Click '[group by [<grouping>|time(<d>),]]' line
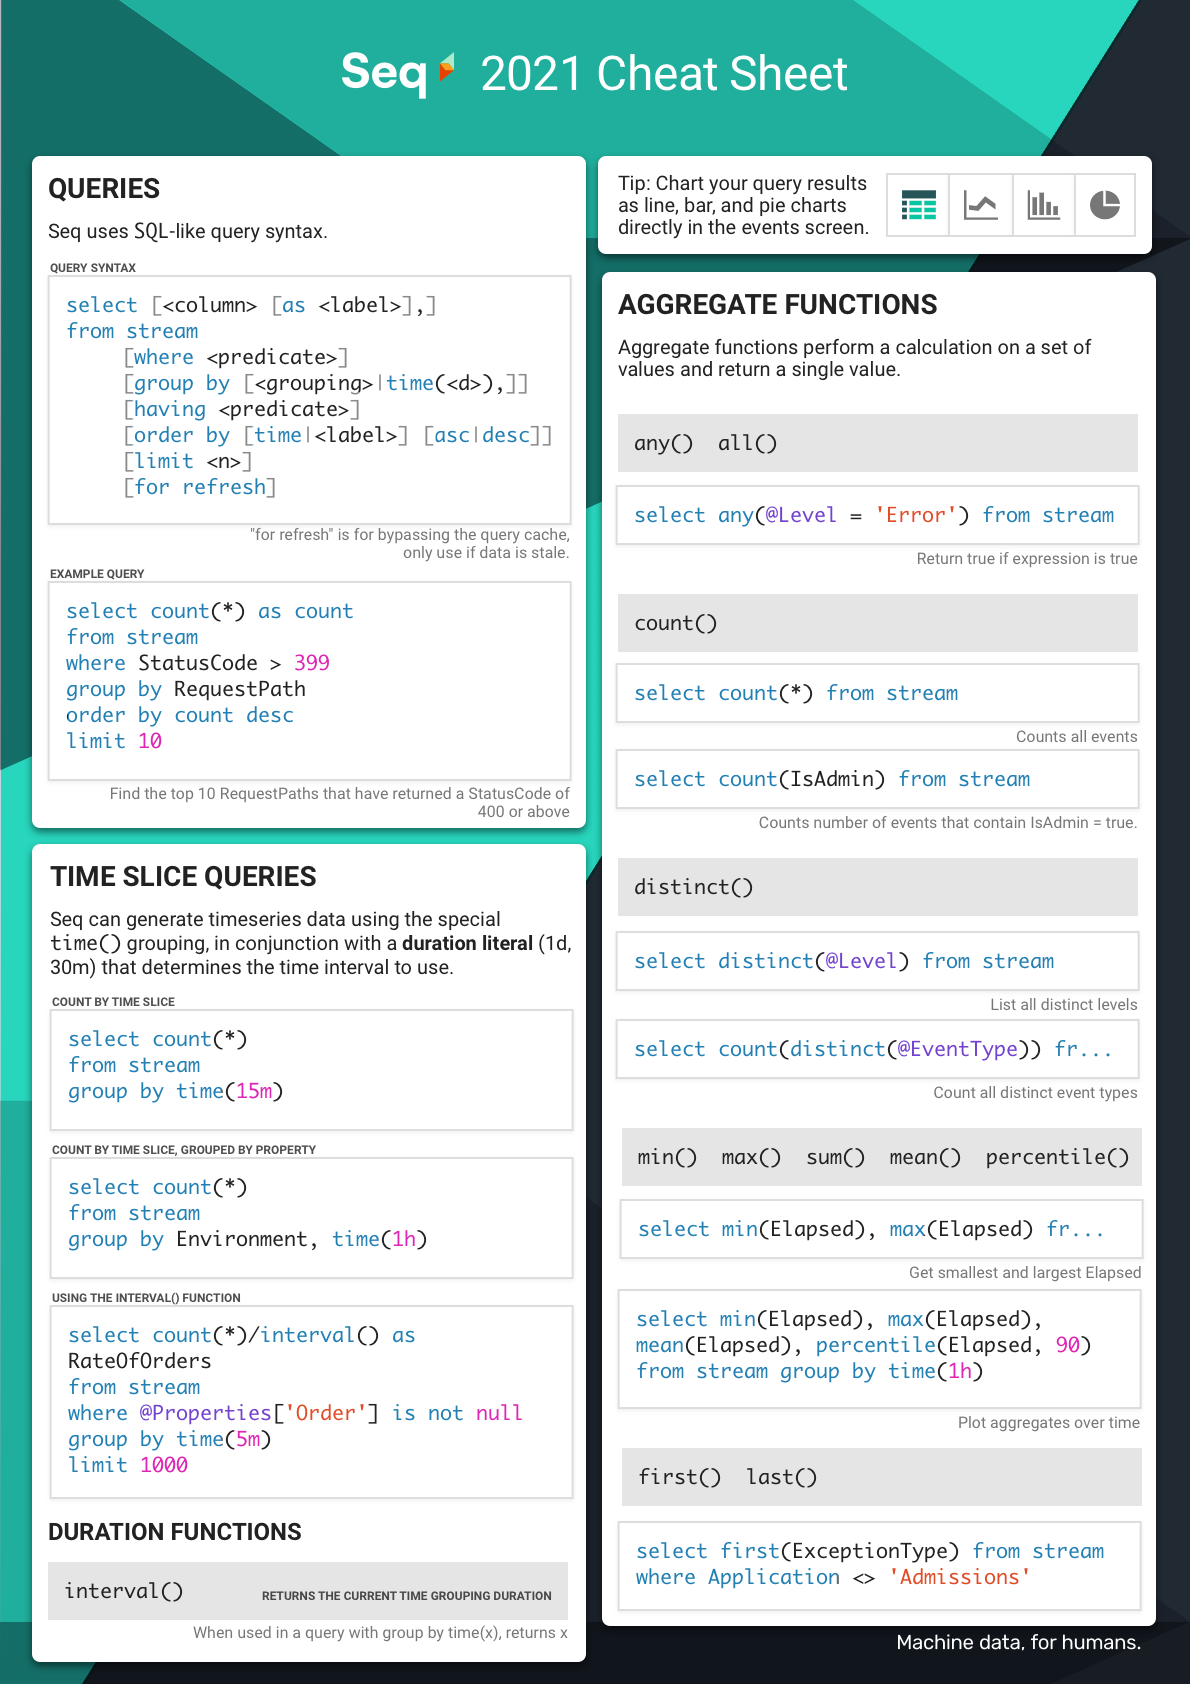This screenshot has height=1684, width=1190. 326,383
